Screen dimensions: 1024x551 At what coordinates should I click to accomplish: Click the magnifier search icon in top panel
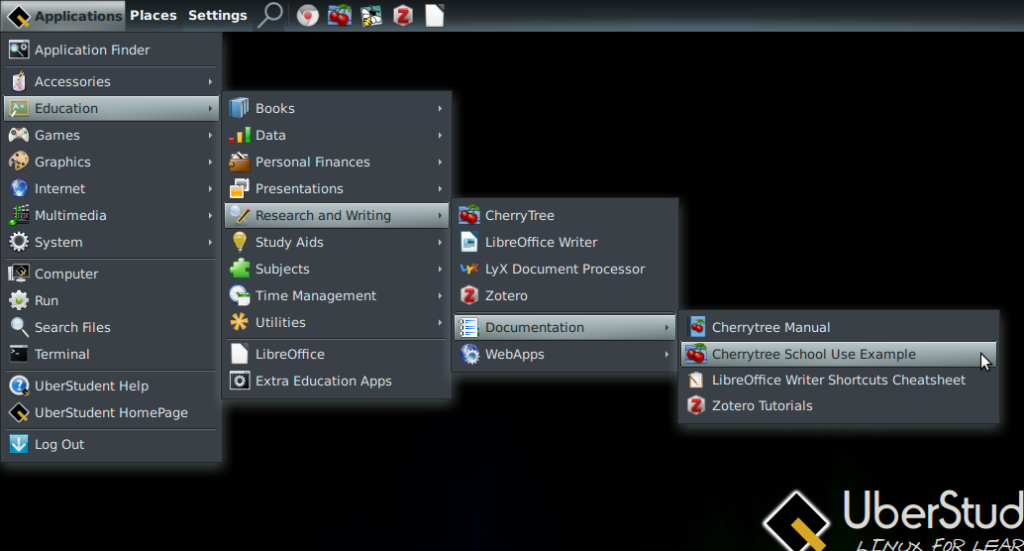click(270, 15)
